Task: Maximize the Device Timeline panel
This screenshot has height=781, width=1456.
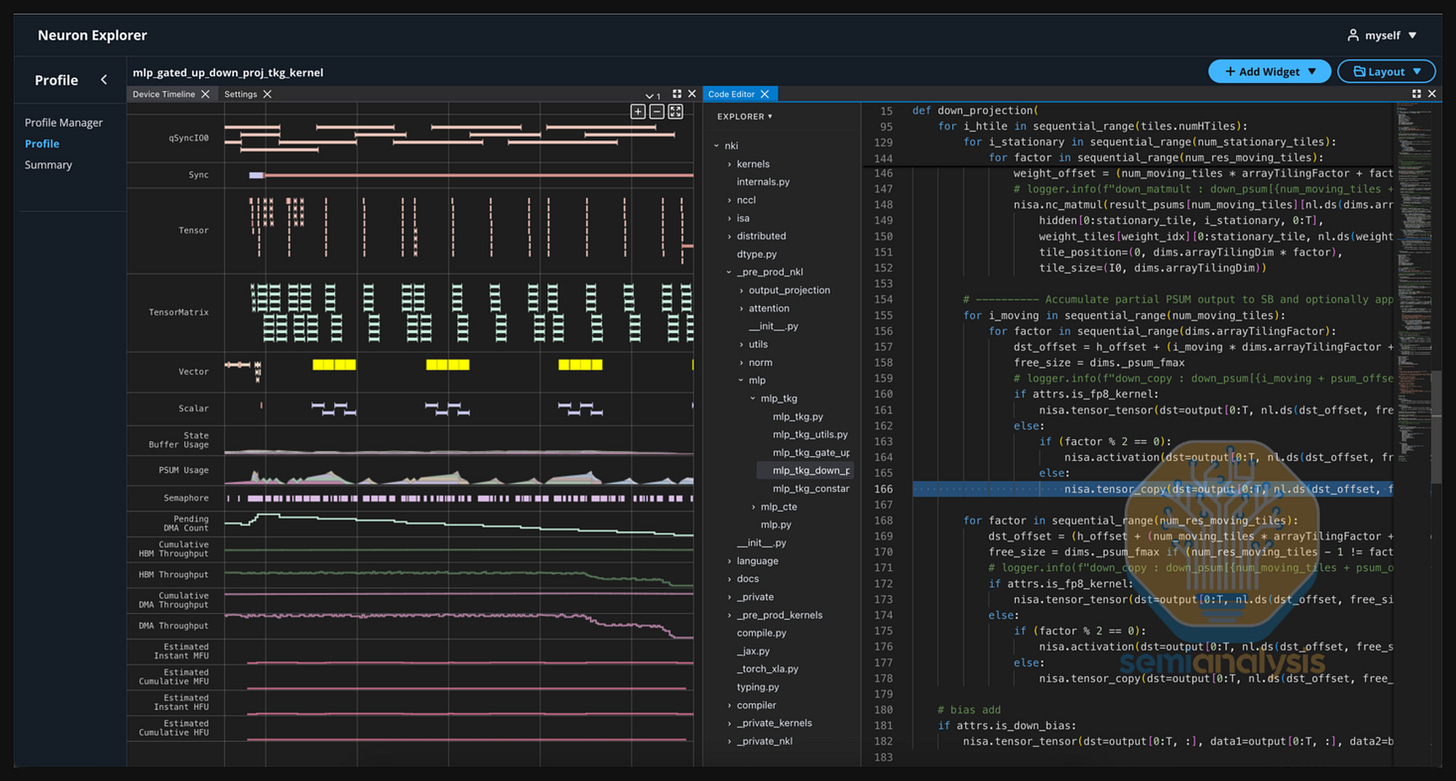Action: [x=677, y=94]
